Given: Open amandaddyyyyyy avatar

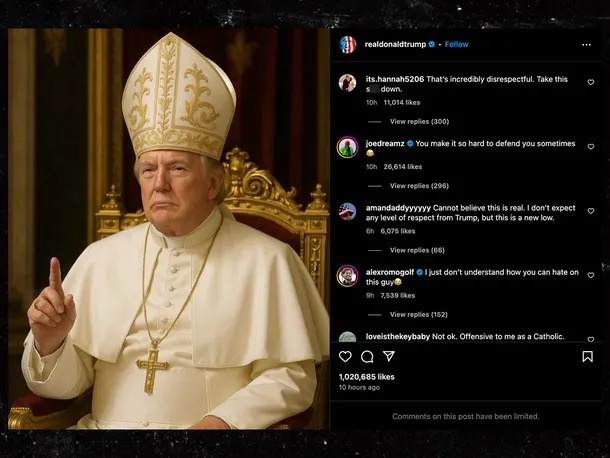Looking at the screenshot, I should coord(347,211).
